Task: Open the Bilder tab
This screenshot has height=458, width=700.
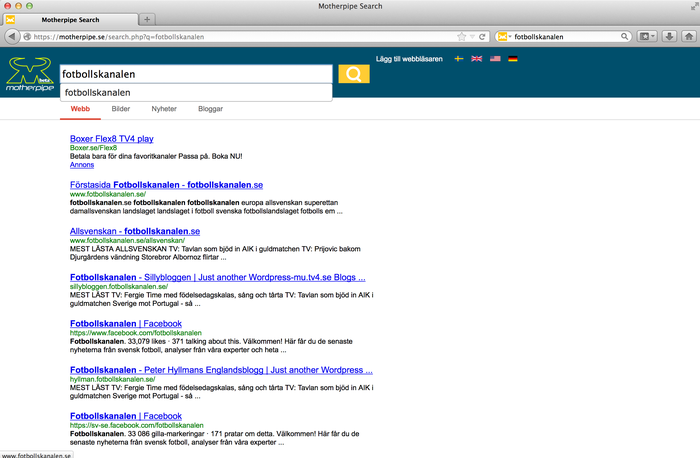Action: 121,109
